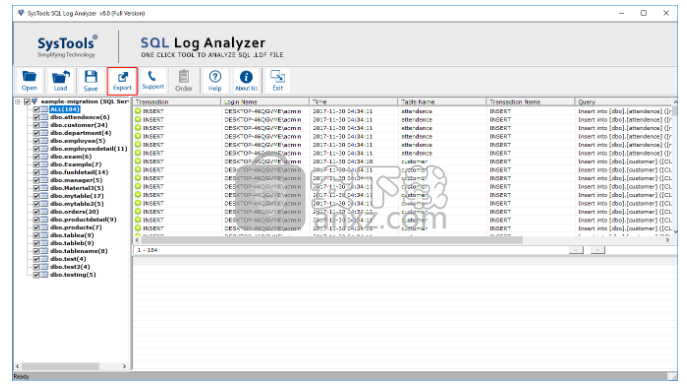Select dbo.text2(4) tree item

click(70, 267)
